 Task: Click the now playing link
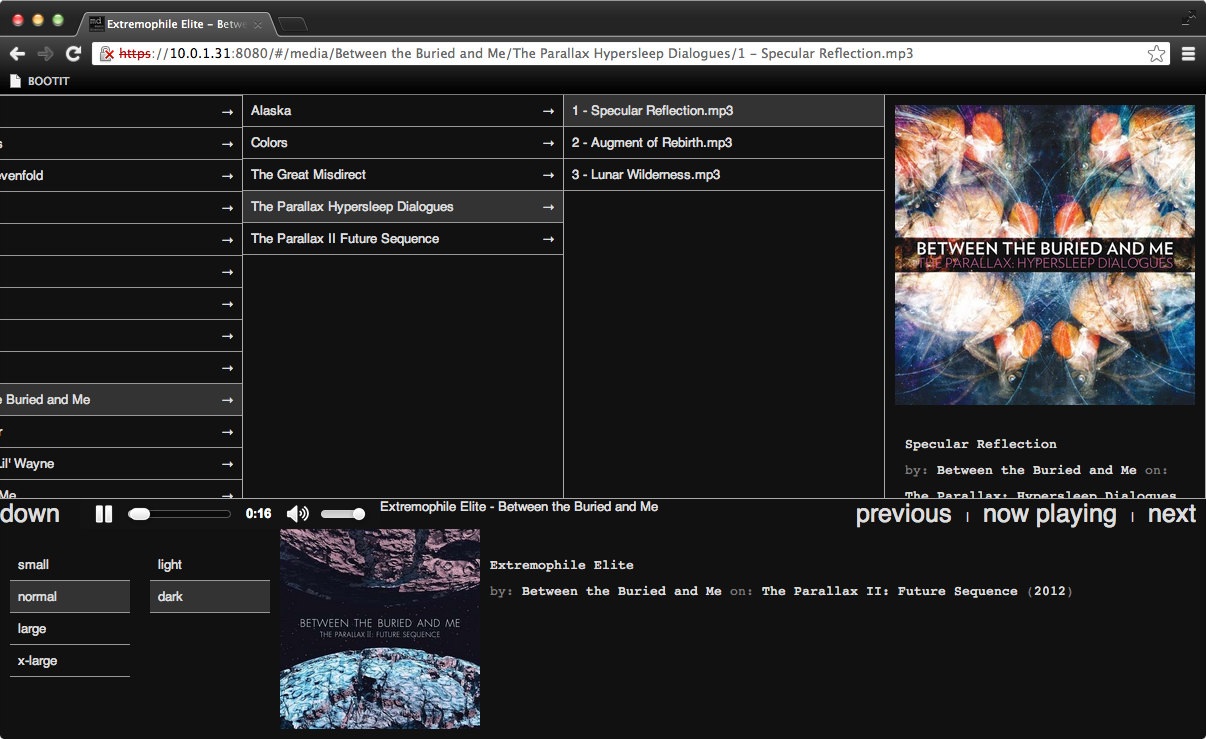pos(1049,514)
